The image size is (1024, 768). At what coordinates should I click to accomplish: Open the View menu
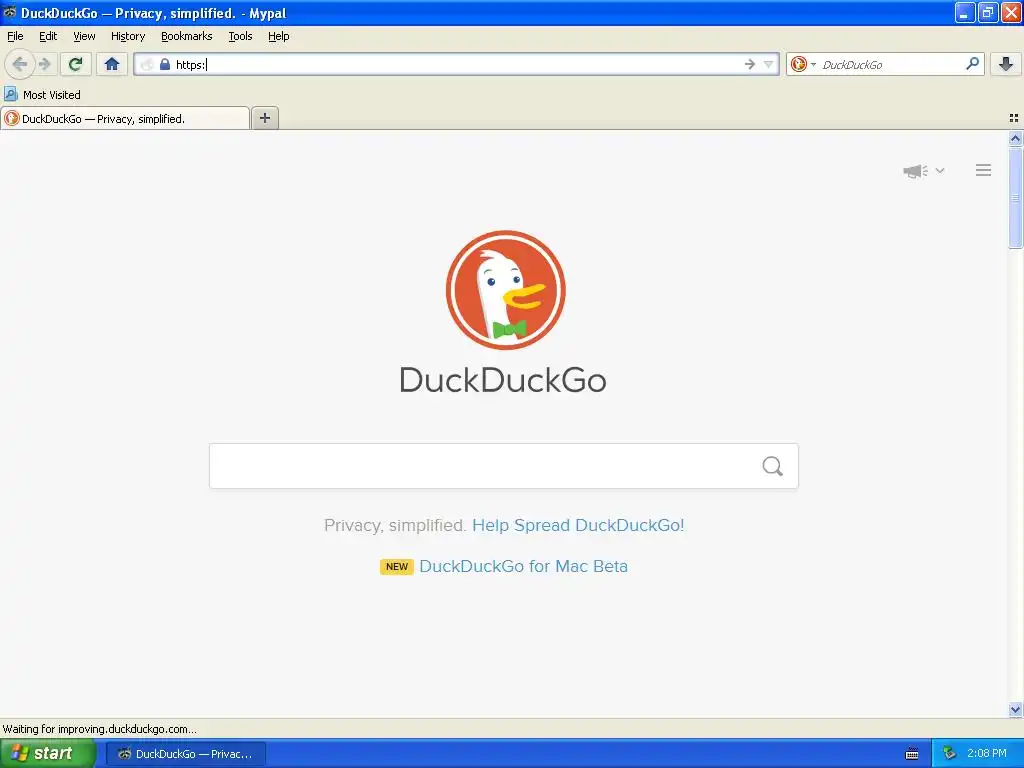(x=84, y=36)
